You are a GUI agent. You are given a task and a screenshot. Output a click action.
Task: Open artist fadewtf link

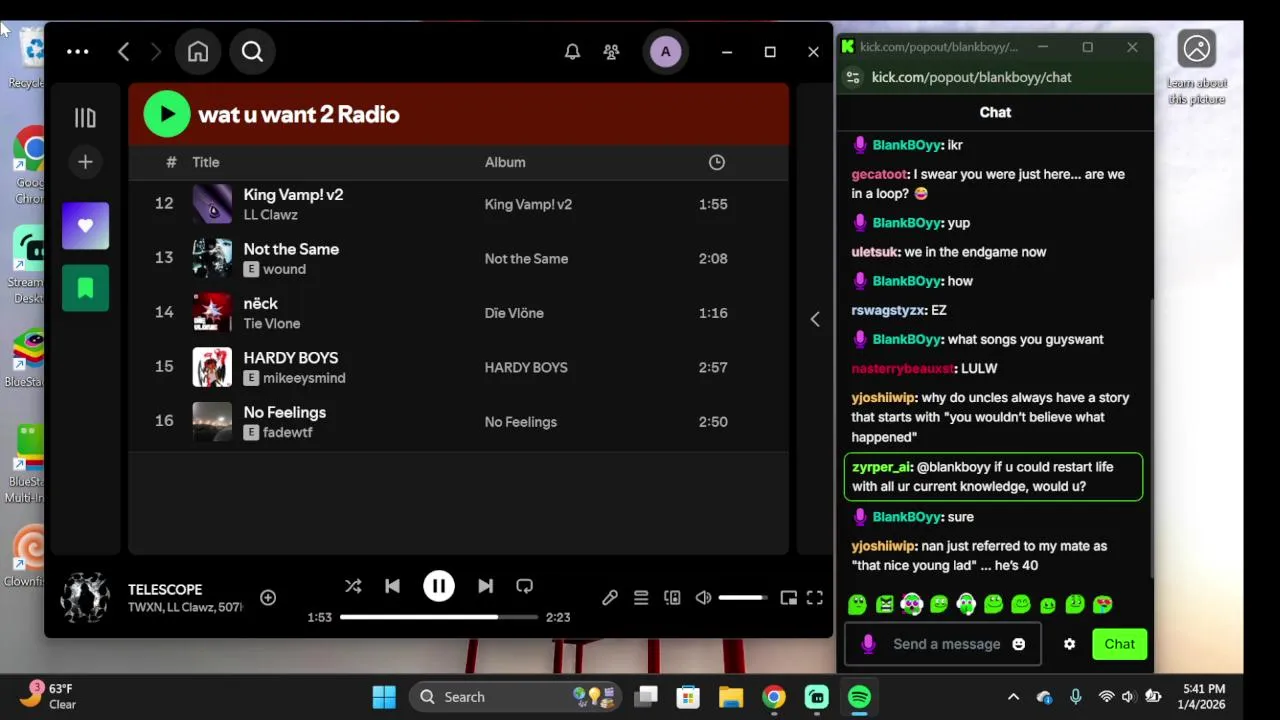288,433
